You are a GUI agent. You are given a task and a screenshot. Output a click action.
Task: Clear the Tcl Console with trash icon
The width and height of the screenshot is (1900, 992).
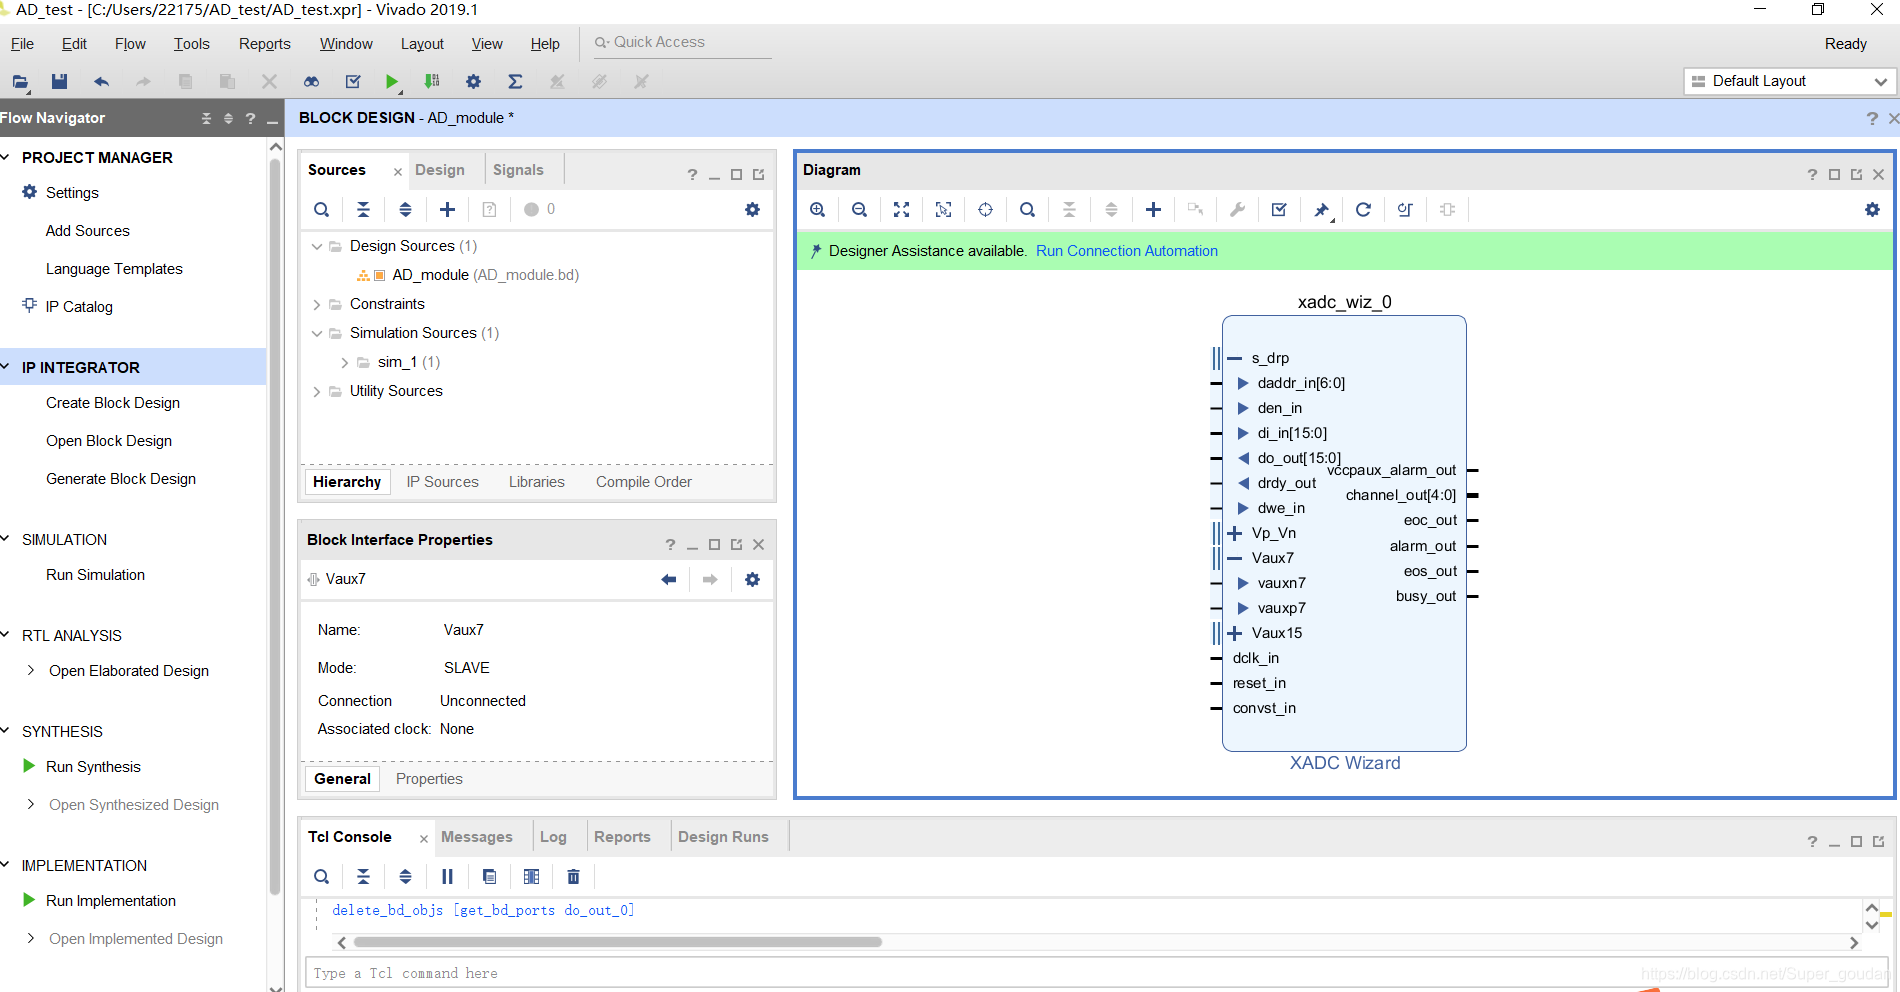(x=573, y=876)
